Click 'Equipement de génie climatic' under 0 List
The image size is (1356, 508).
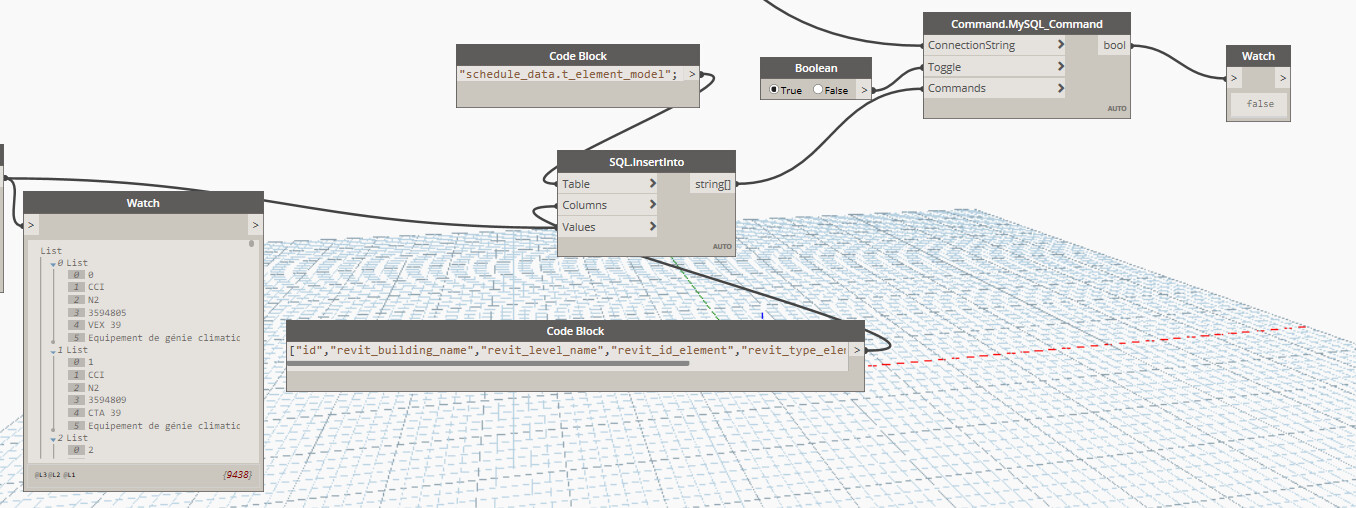point(164,338)
